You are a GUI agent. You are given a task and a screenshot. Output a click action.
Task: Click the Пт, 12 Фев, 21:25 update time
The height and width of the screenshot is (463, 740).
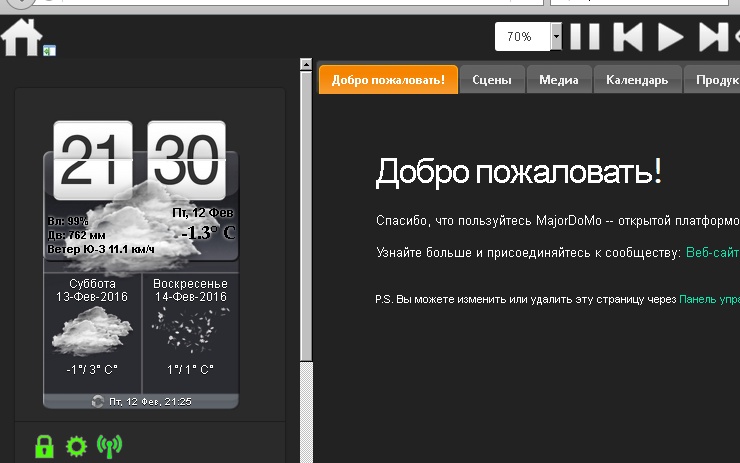tap(150, 402)
